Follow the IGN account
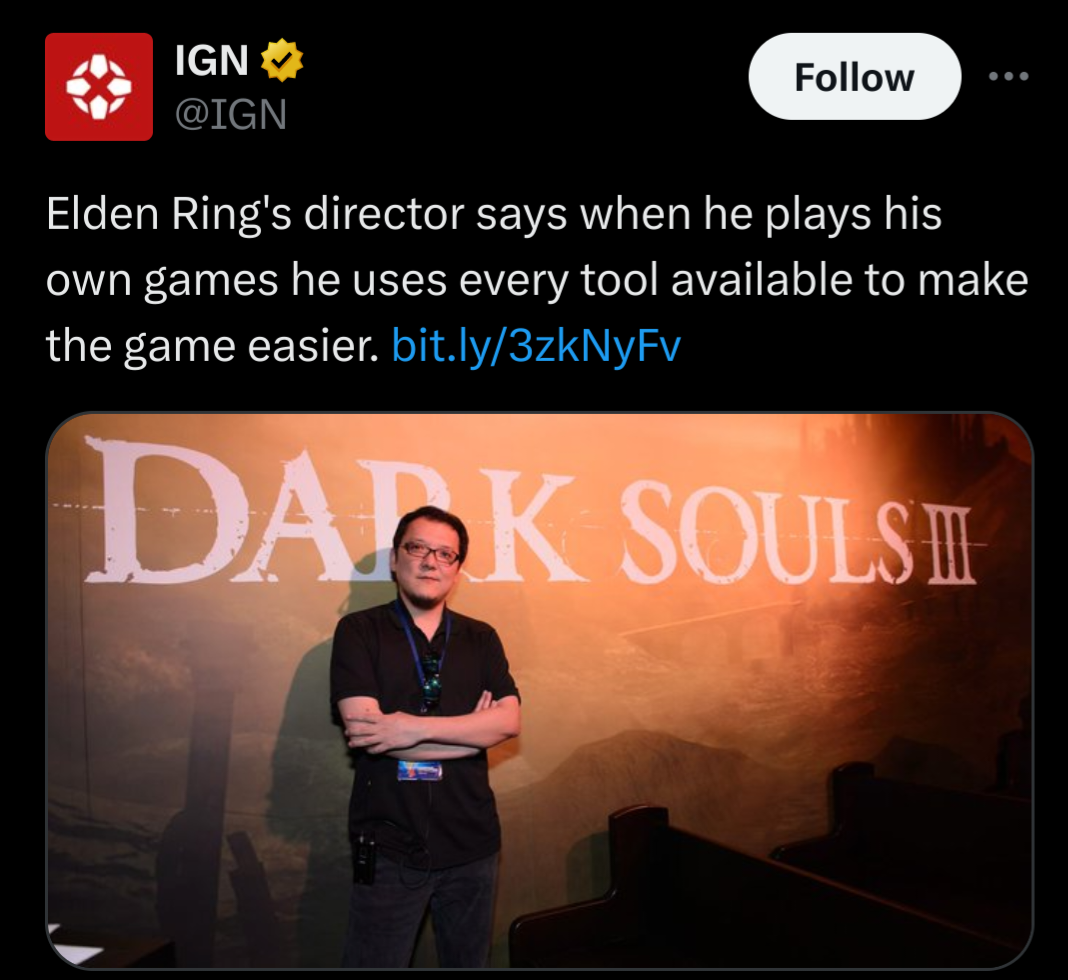Image resolution: width=1068 pixels, height=980 pixels. tap(854, 76)
